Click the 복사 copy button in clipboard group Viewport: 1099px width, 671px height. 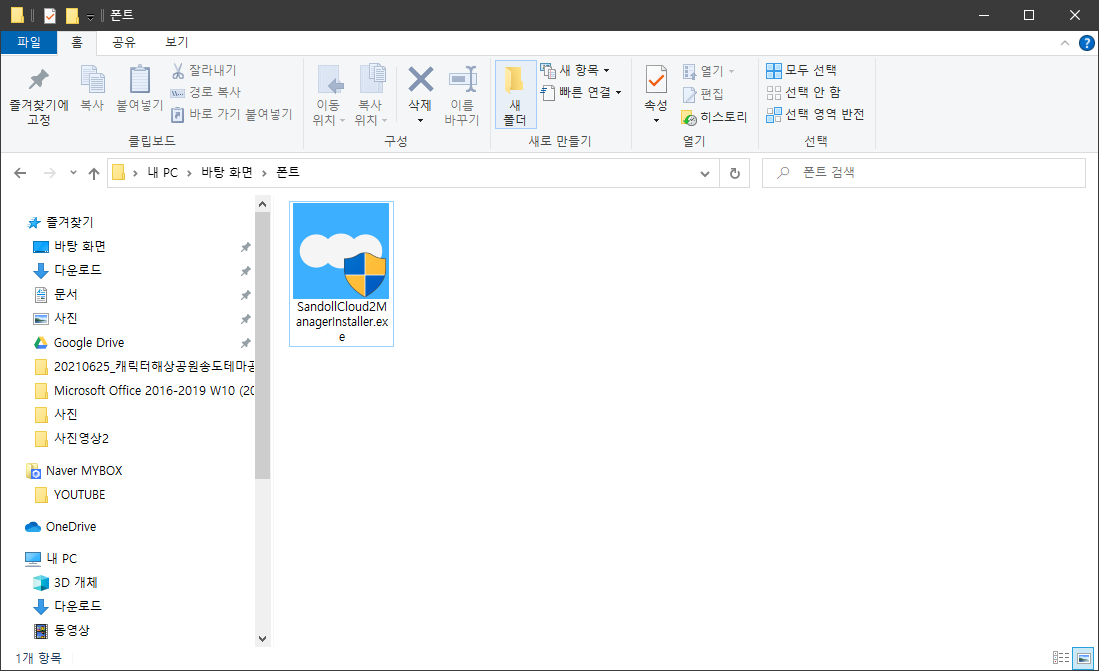92,89
